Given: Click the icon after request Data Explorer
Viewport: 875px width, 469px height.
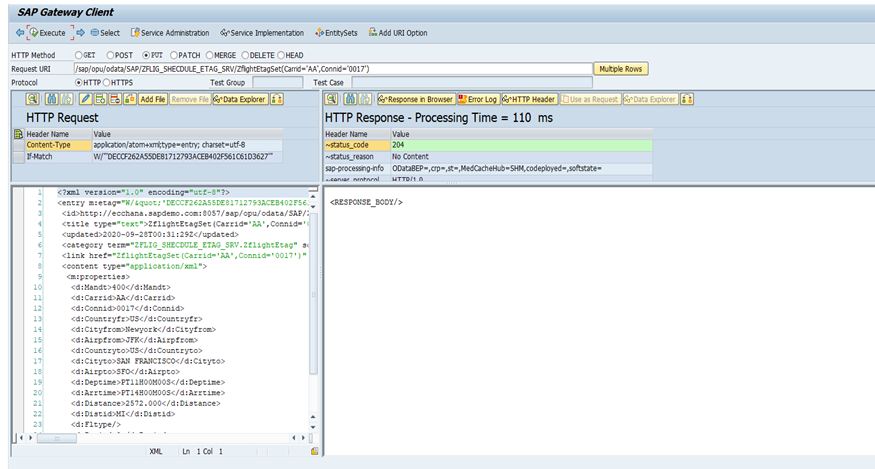Looking at the screenshot, I should [277, 99].
